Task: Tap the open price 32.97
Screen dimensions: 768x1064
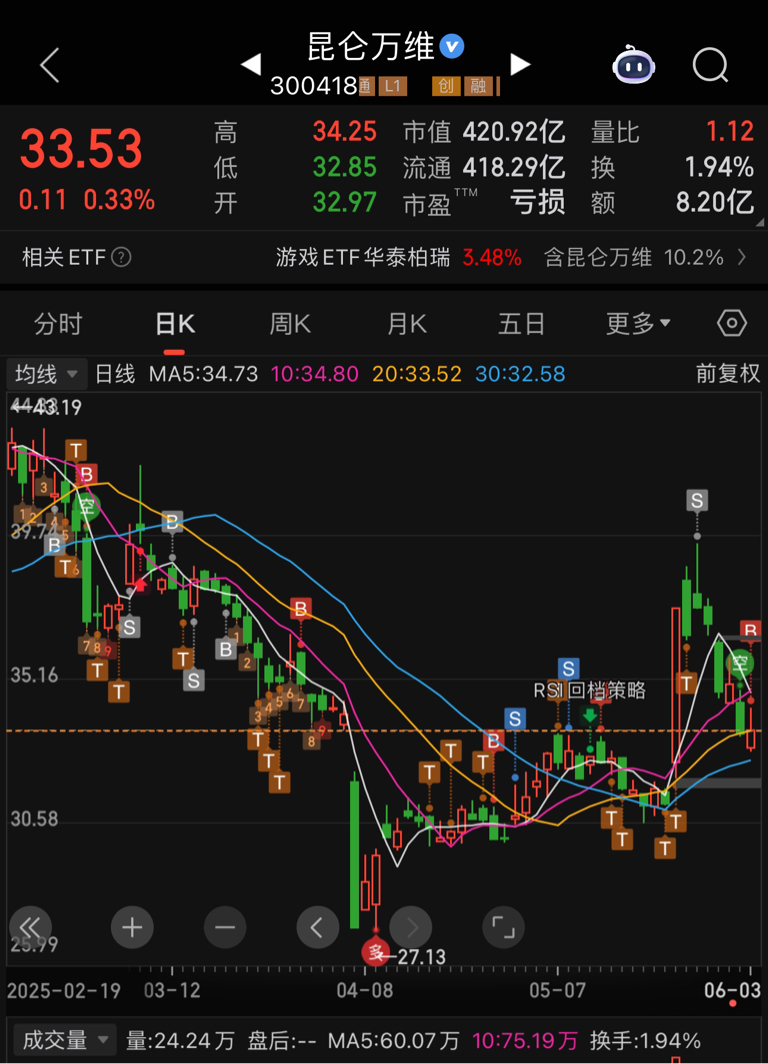Action: coord(344,202)
